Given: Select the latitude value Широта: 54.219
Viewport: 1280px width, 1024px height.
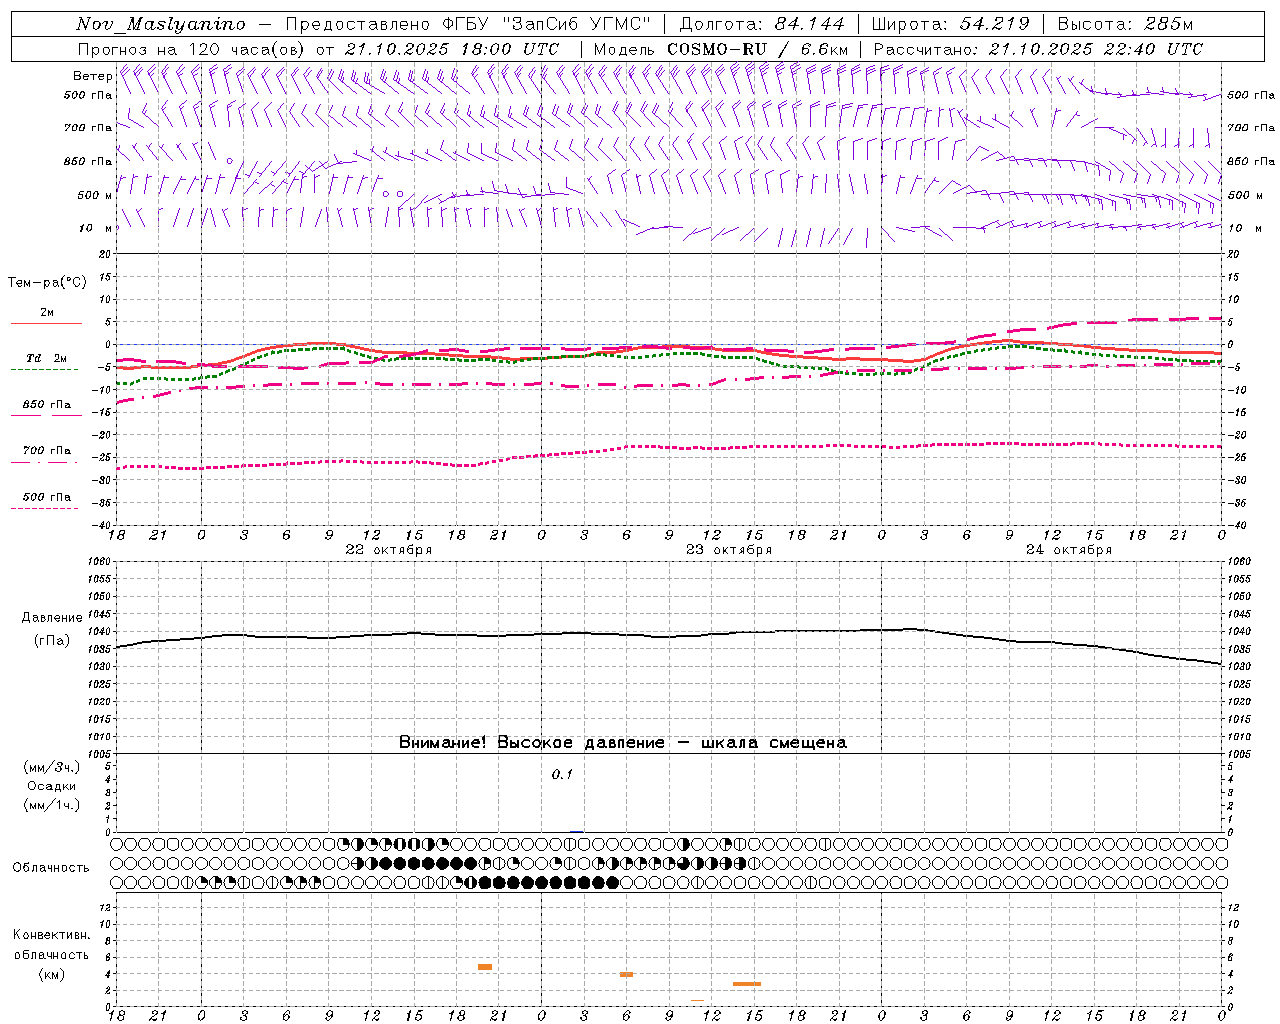Looking at the screenshot, I should coord(950,24).
